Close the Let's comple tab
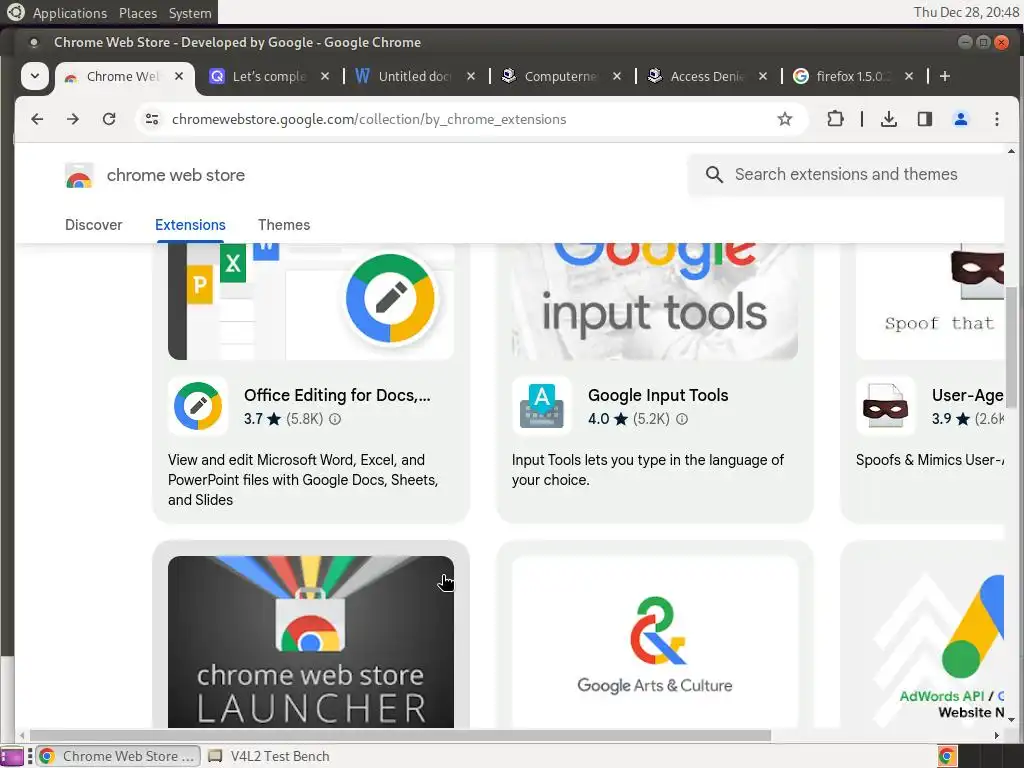Image resolution: width=1024 pixels, height=768 pixels. pos(325,76)
